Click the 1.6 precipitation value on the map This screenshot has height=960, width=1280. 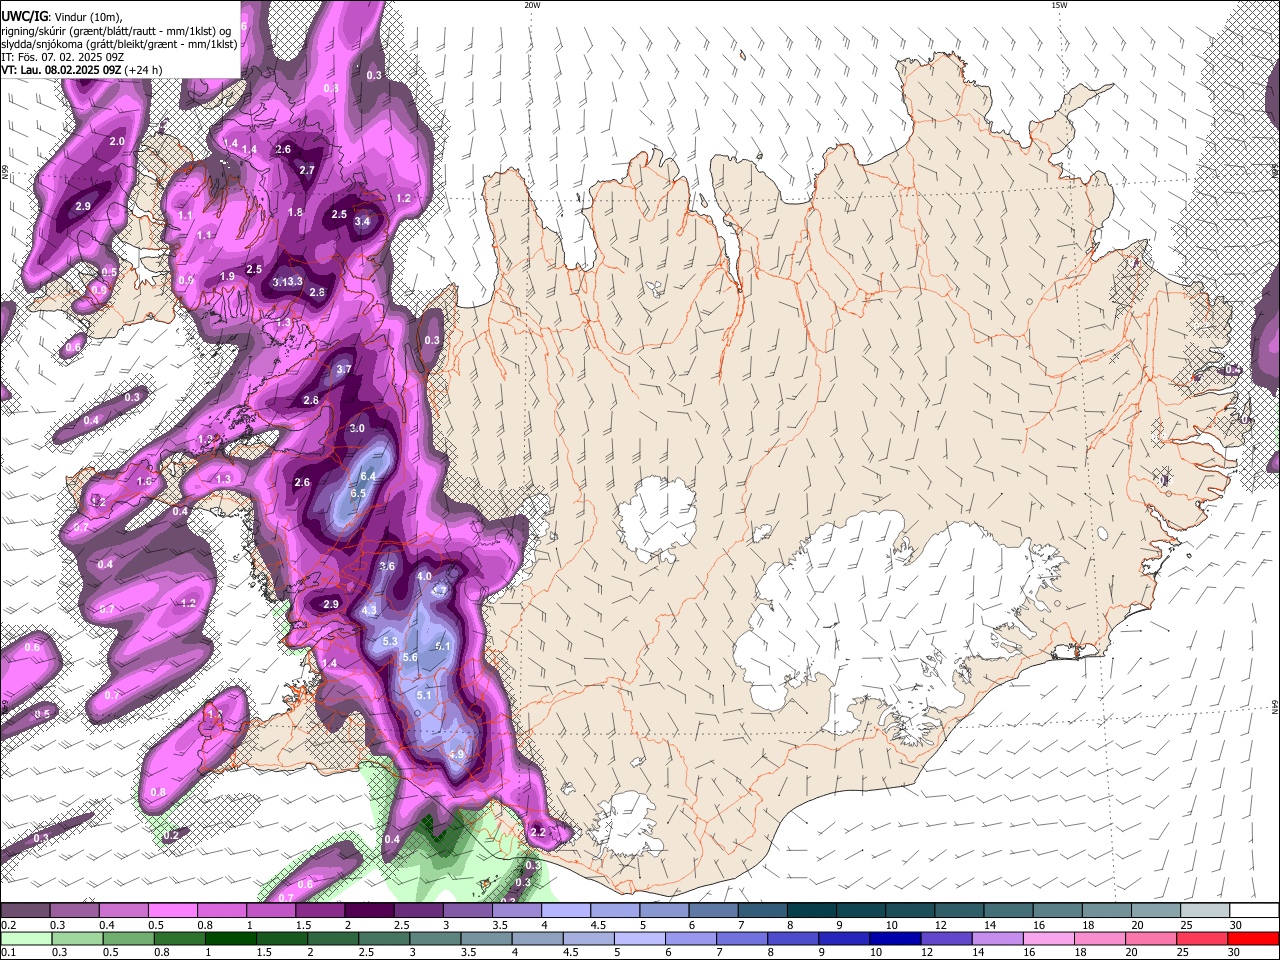pyautogui.click(x=144, y=481)
